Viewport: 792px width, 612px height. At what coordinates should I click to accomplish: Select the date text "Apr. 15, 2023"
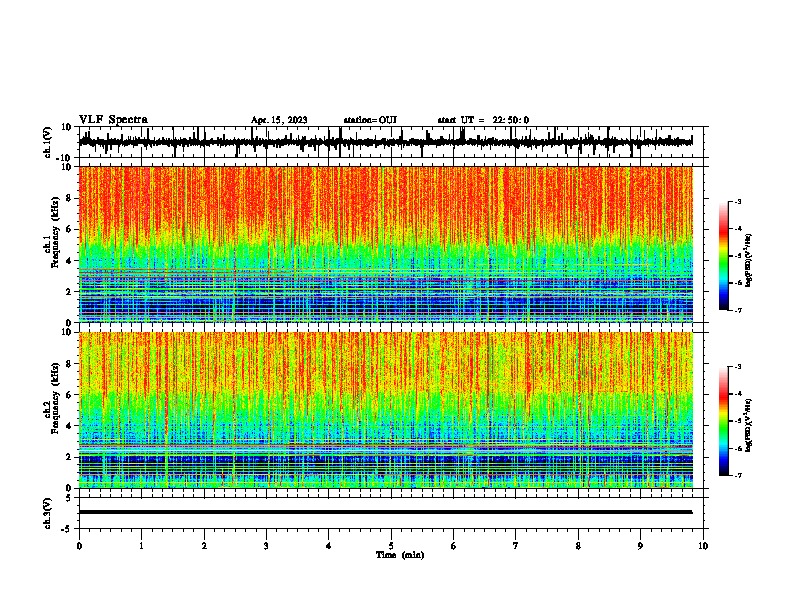pos(279,120)
